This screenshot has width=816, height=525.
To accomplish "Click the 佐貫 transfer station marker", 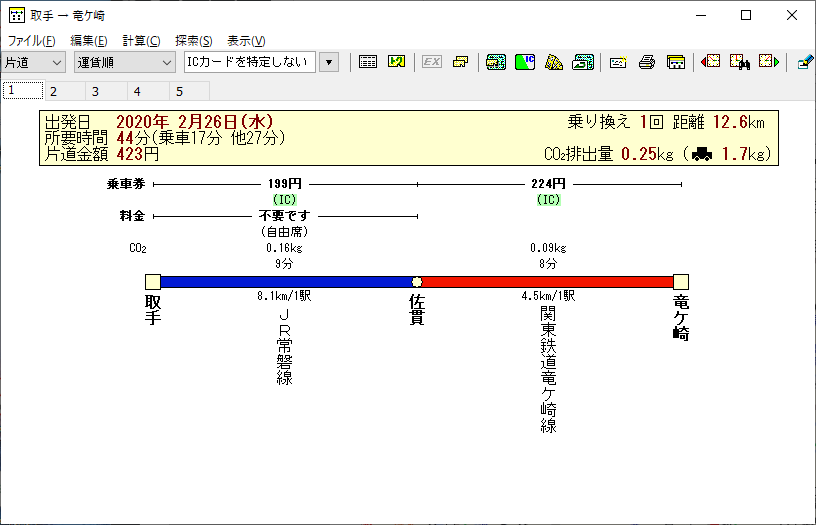I will [x=417, y=282].
